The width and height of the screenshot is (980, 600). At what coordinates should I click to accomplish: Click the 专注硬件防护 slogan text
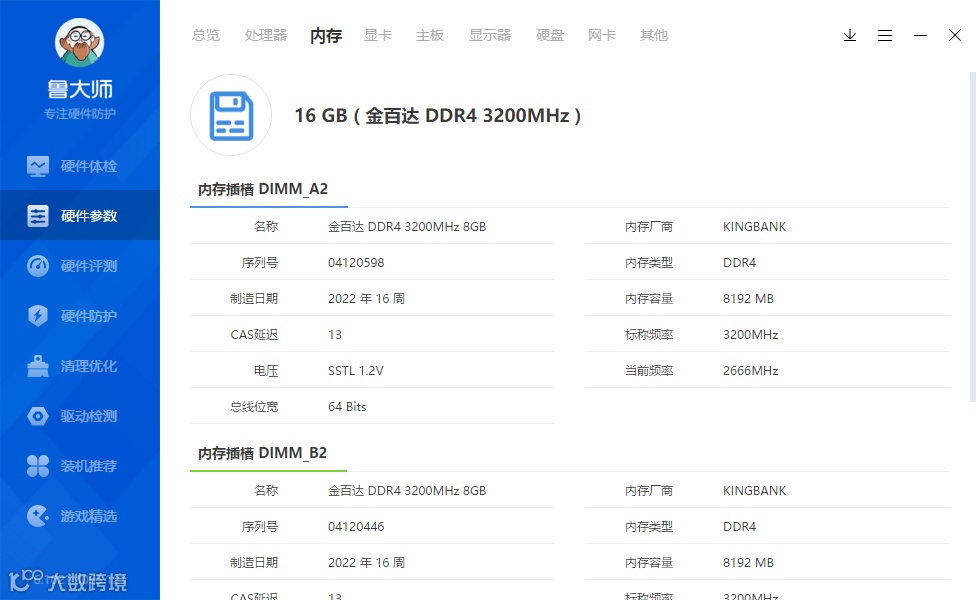[80, 114]
